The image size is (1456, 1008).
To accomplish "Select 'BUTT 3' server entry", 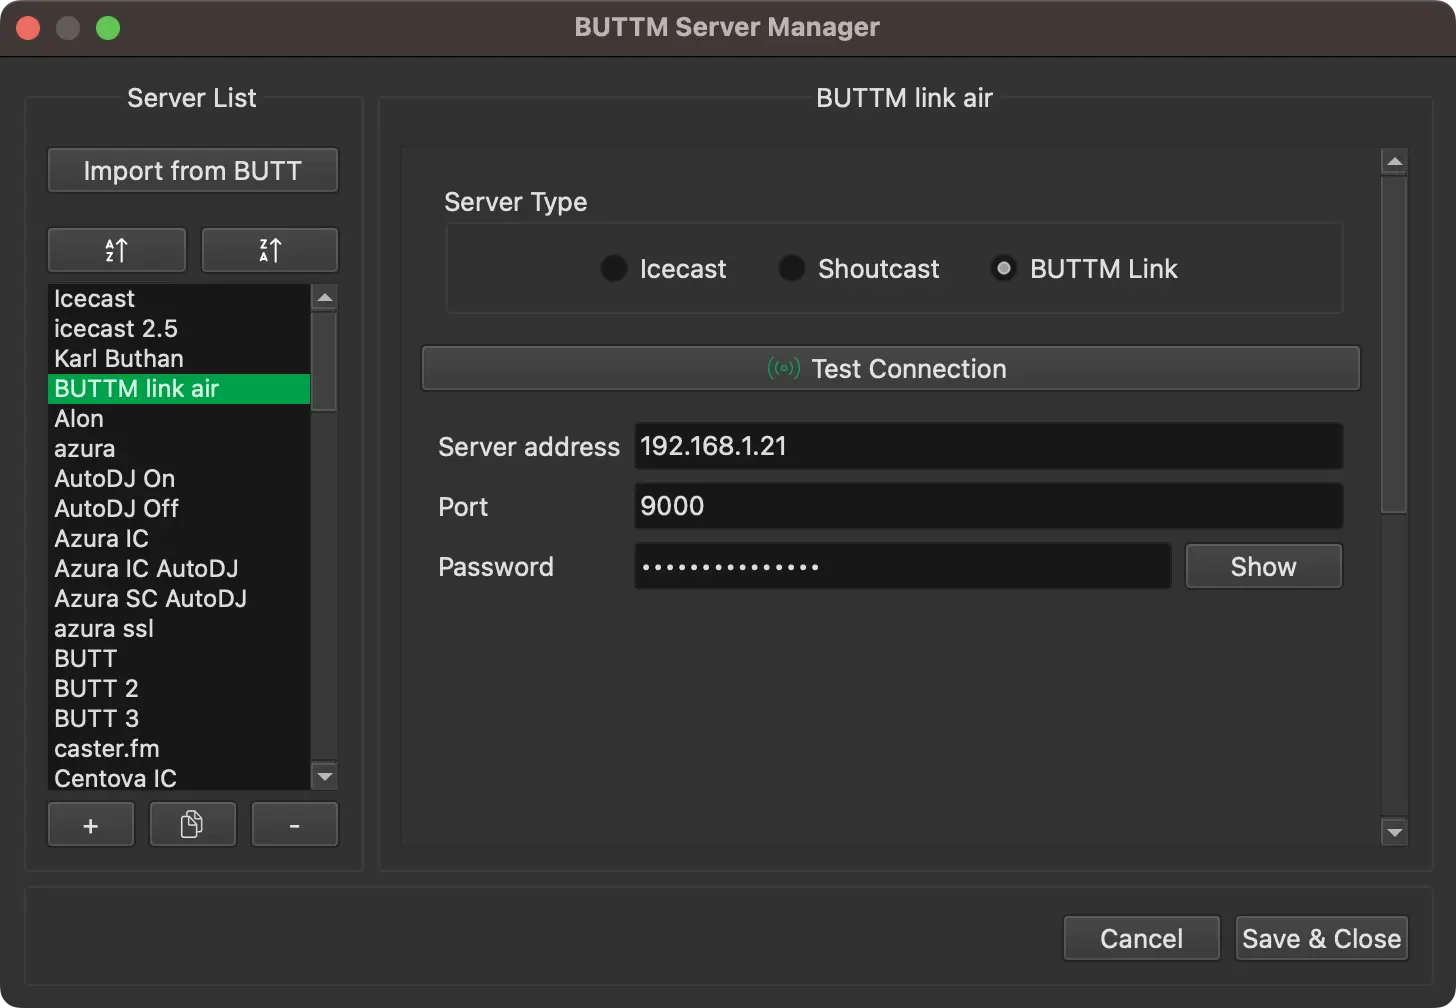I will (179, 719).
